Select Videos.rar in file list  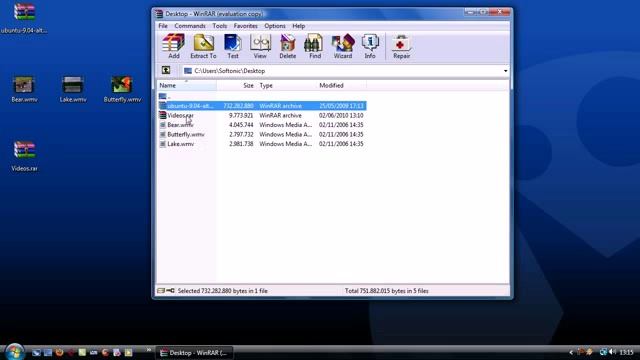click(180, 115)
